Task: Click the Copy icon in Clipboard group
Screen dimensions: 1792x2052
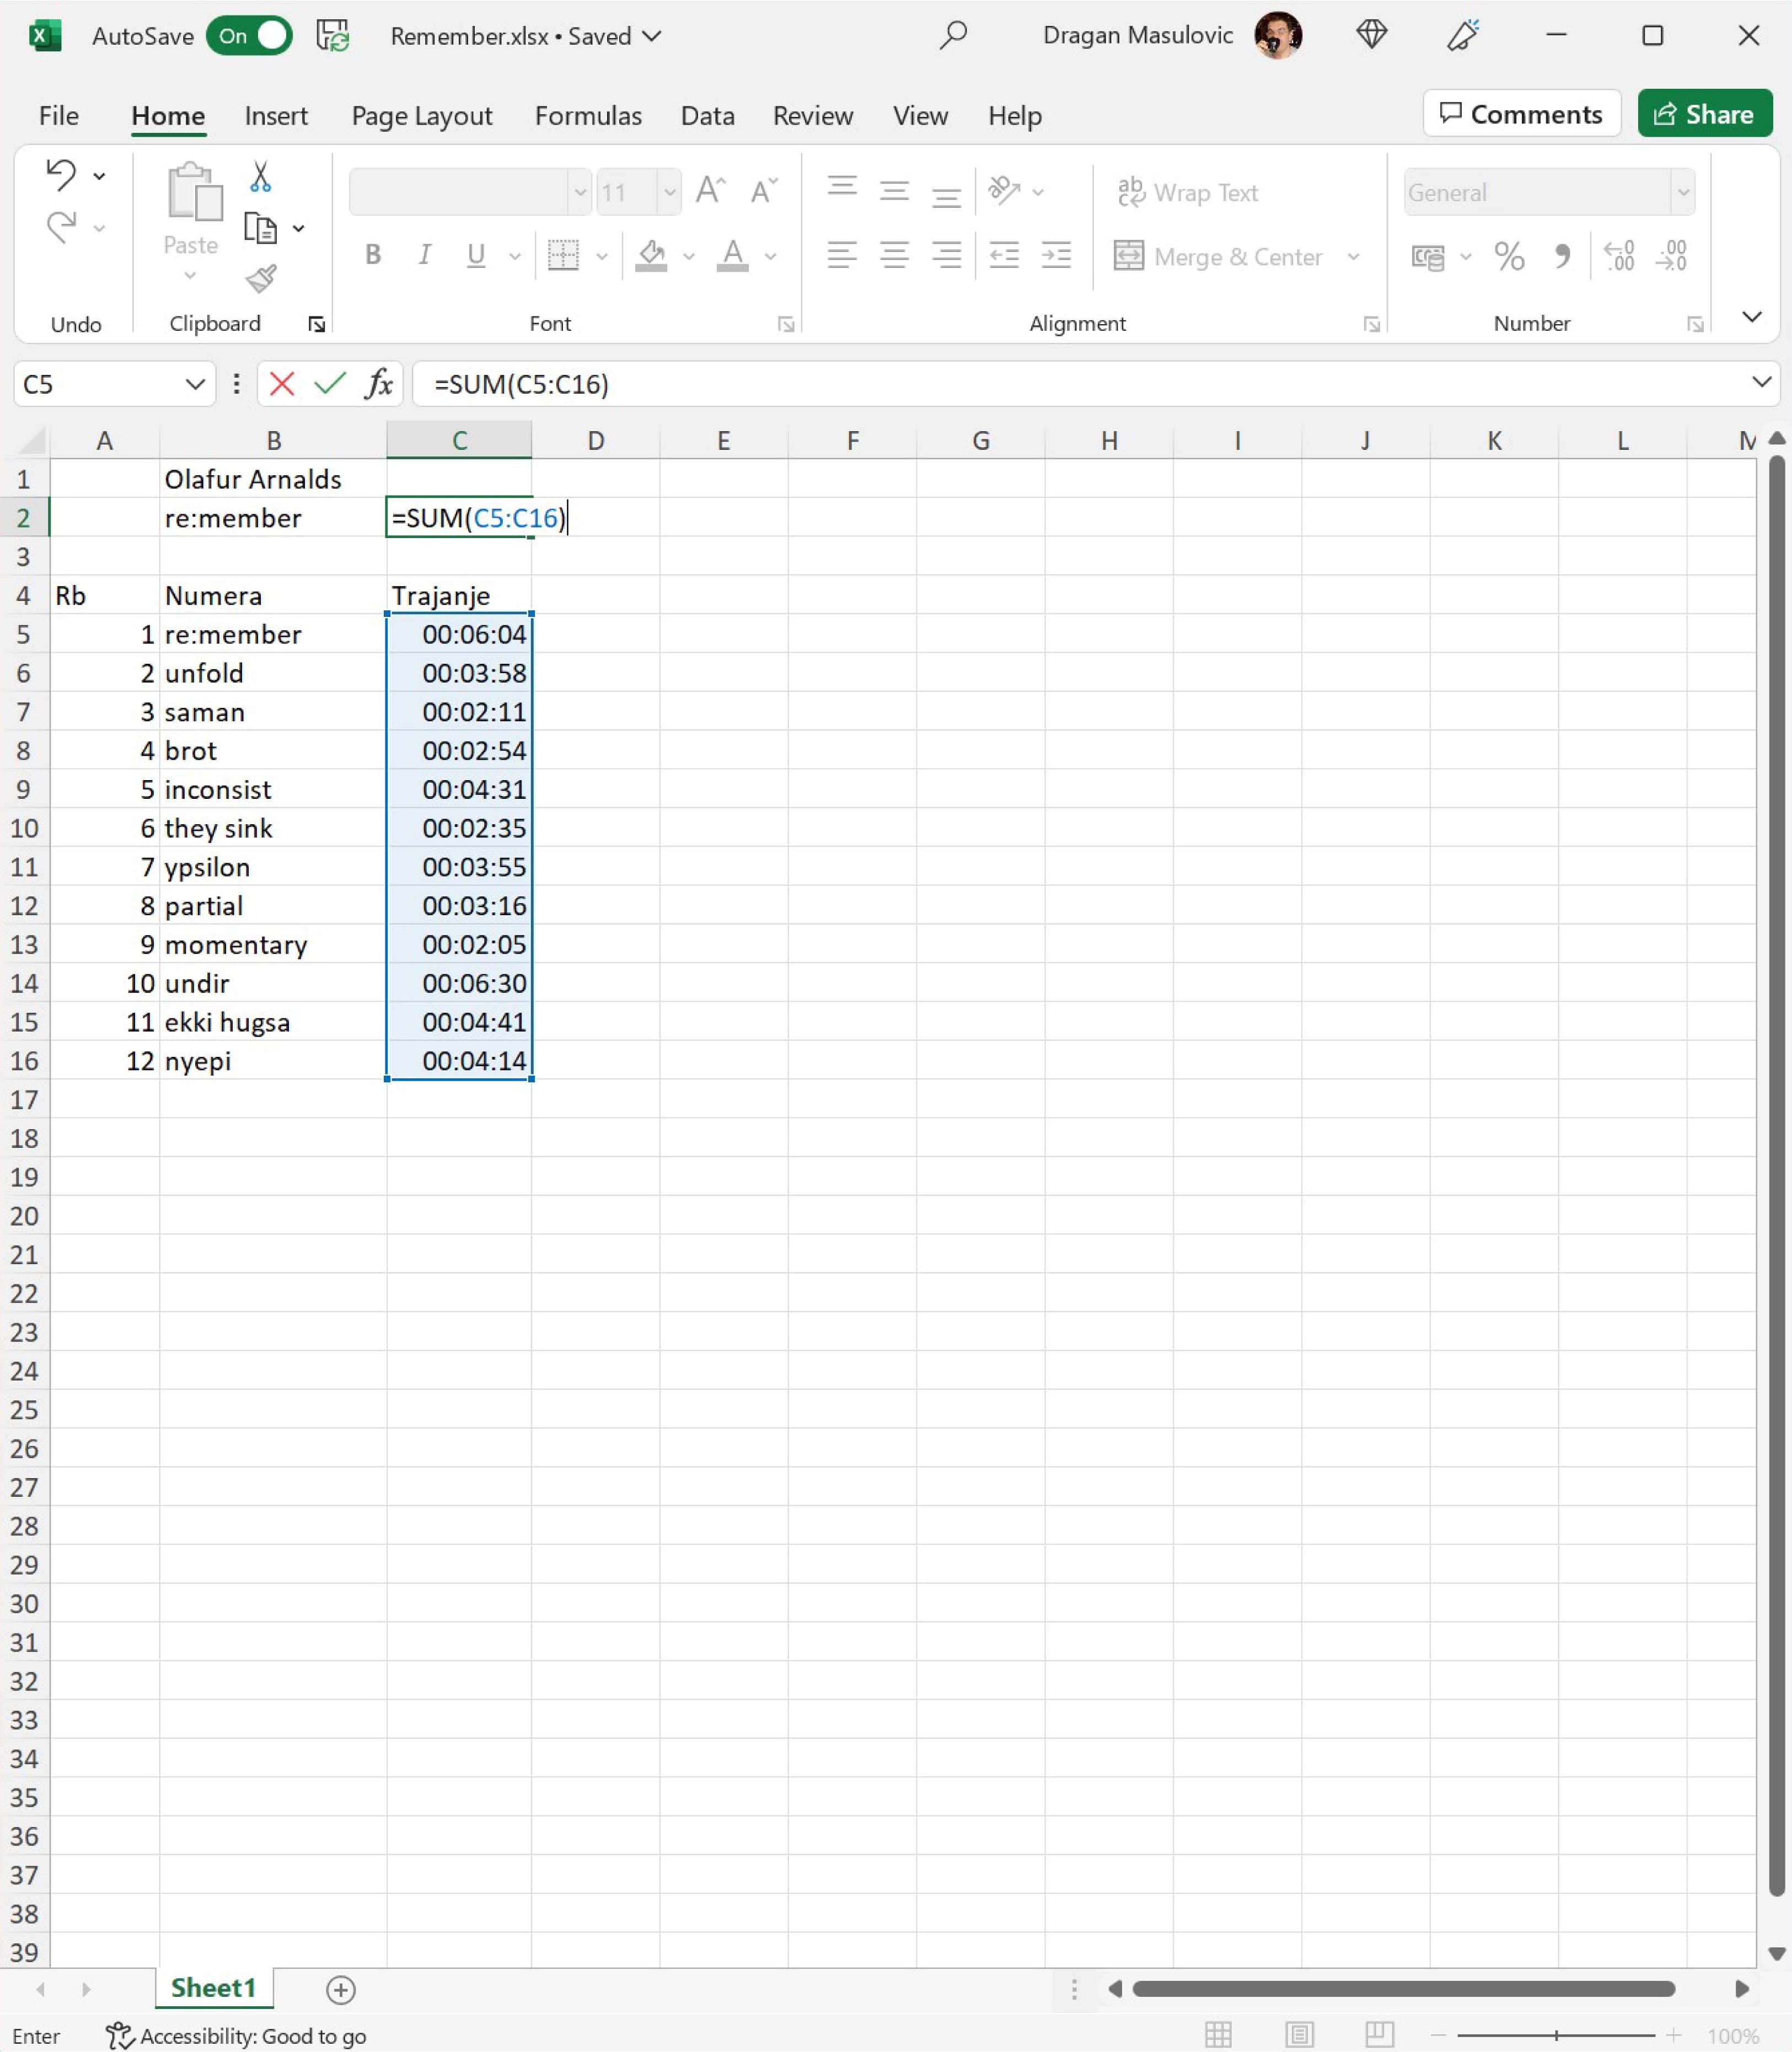Action: tap(260, 228)
